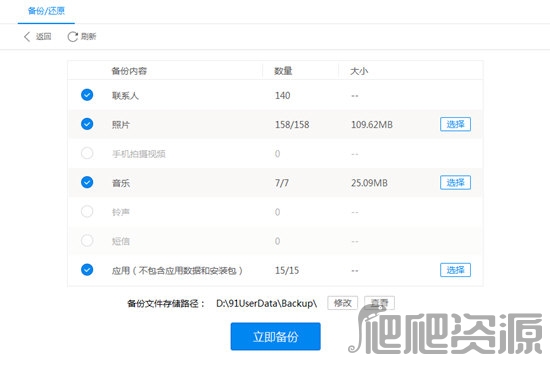Click the 铃声 row label
The width and height of the screenshot is (550, 365).
[x=121, y=212]
